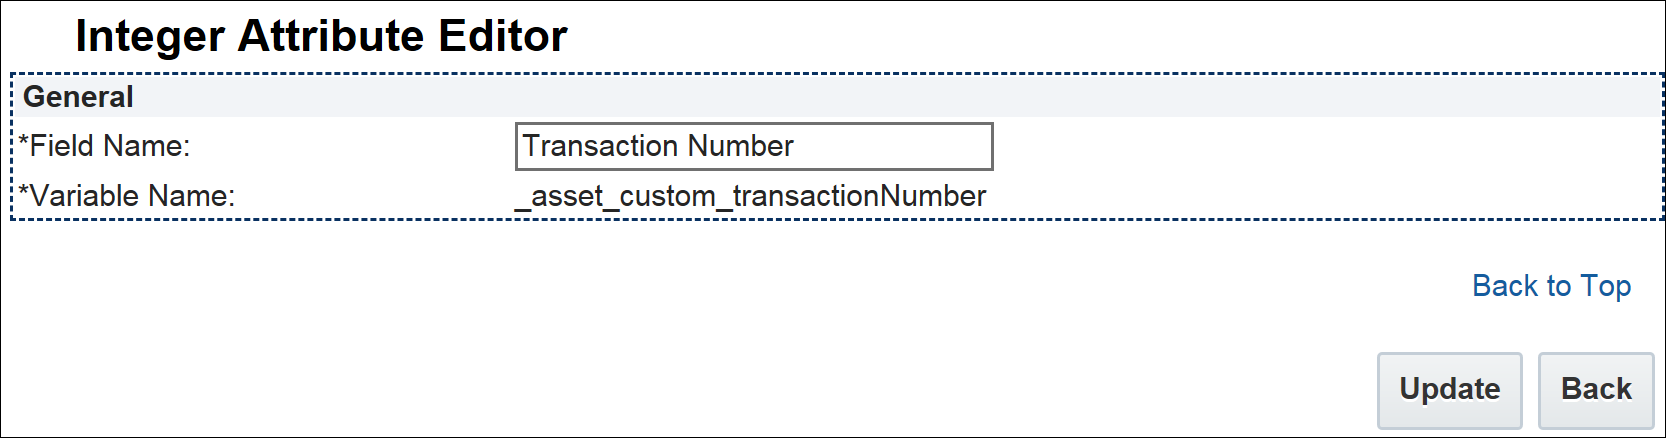
Task: Click the Integer Attribute Editor page heading
Action: click(321, 37)
